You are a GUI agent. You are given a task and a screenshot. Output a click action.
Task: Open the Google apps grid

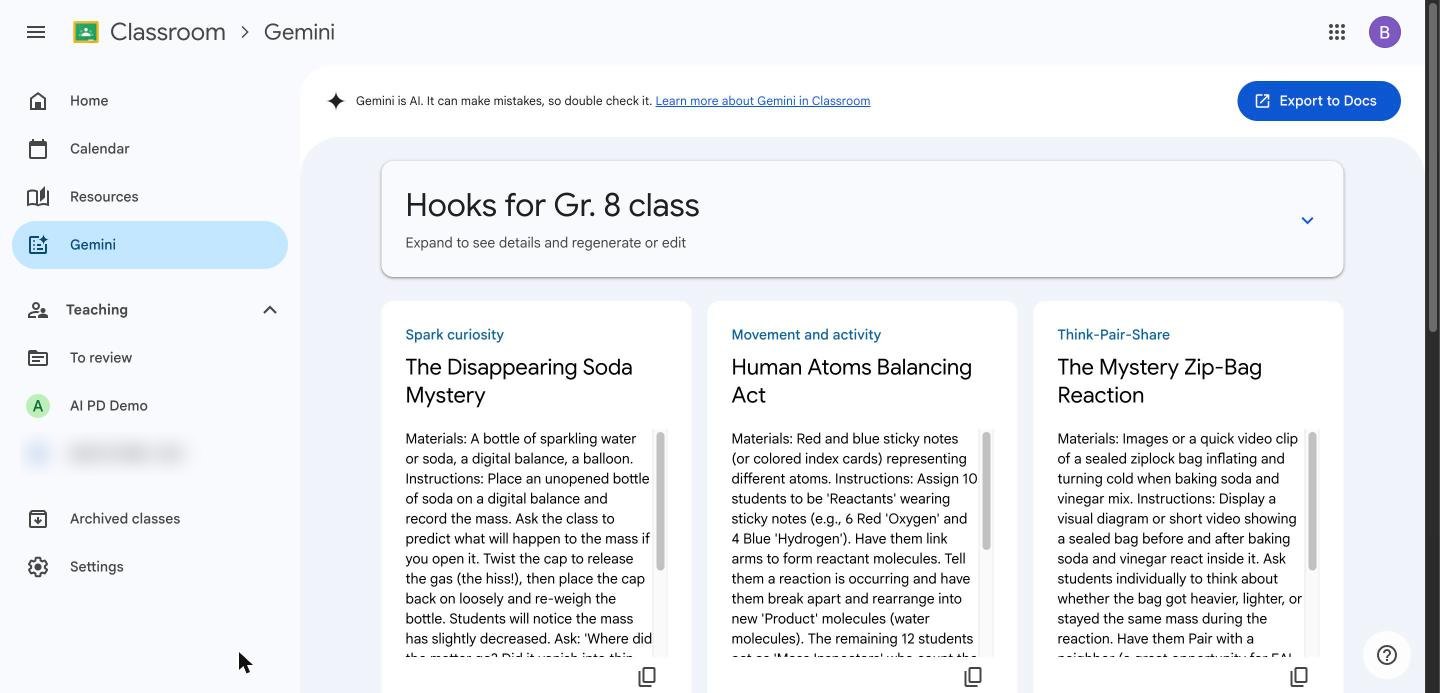[1337, 32]
